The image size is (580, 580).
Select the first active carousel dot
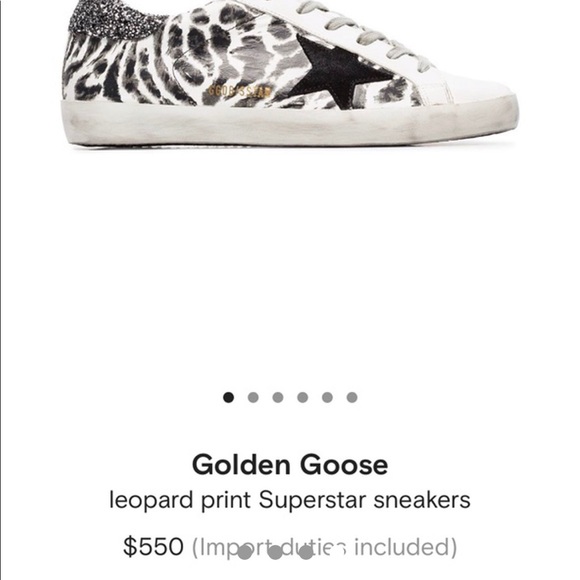pos(229,397)
